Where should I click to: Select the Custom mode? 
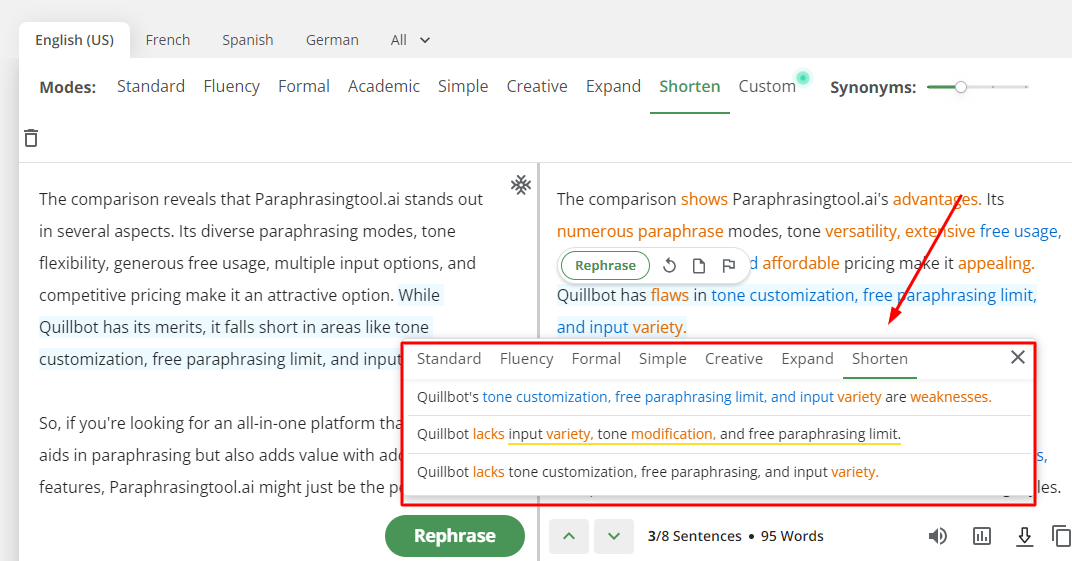tap(766, 87)
